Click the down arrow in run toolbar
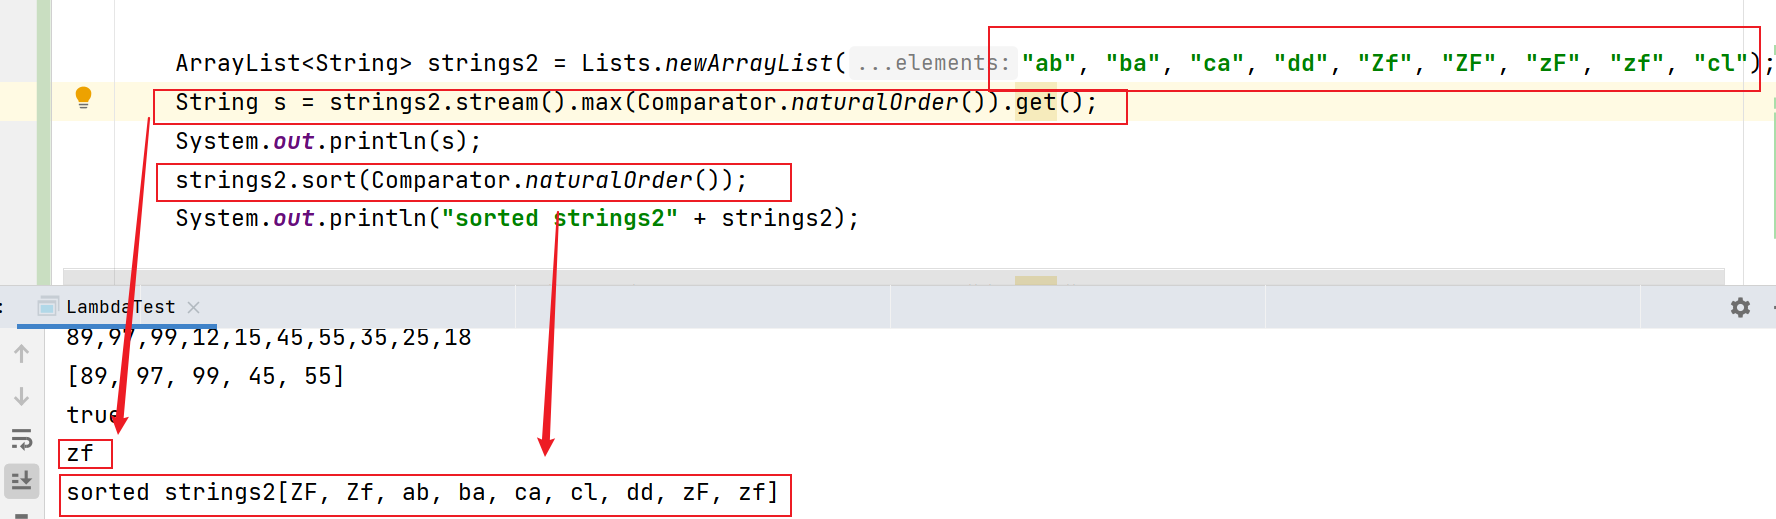 pyautogui.click(x=22, y=396)
